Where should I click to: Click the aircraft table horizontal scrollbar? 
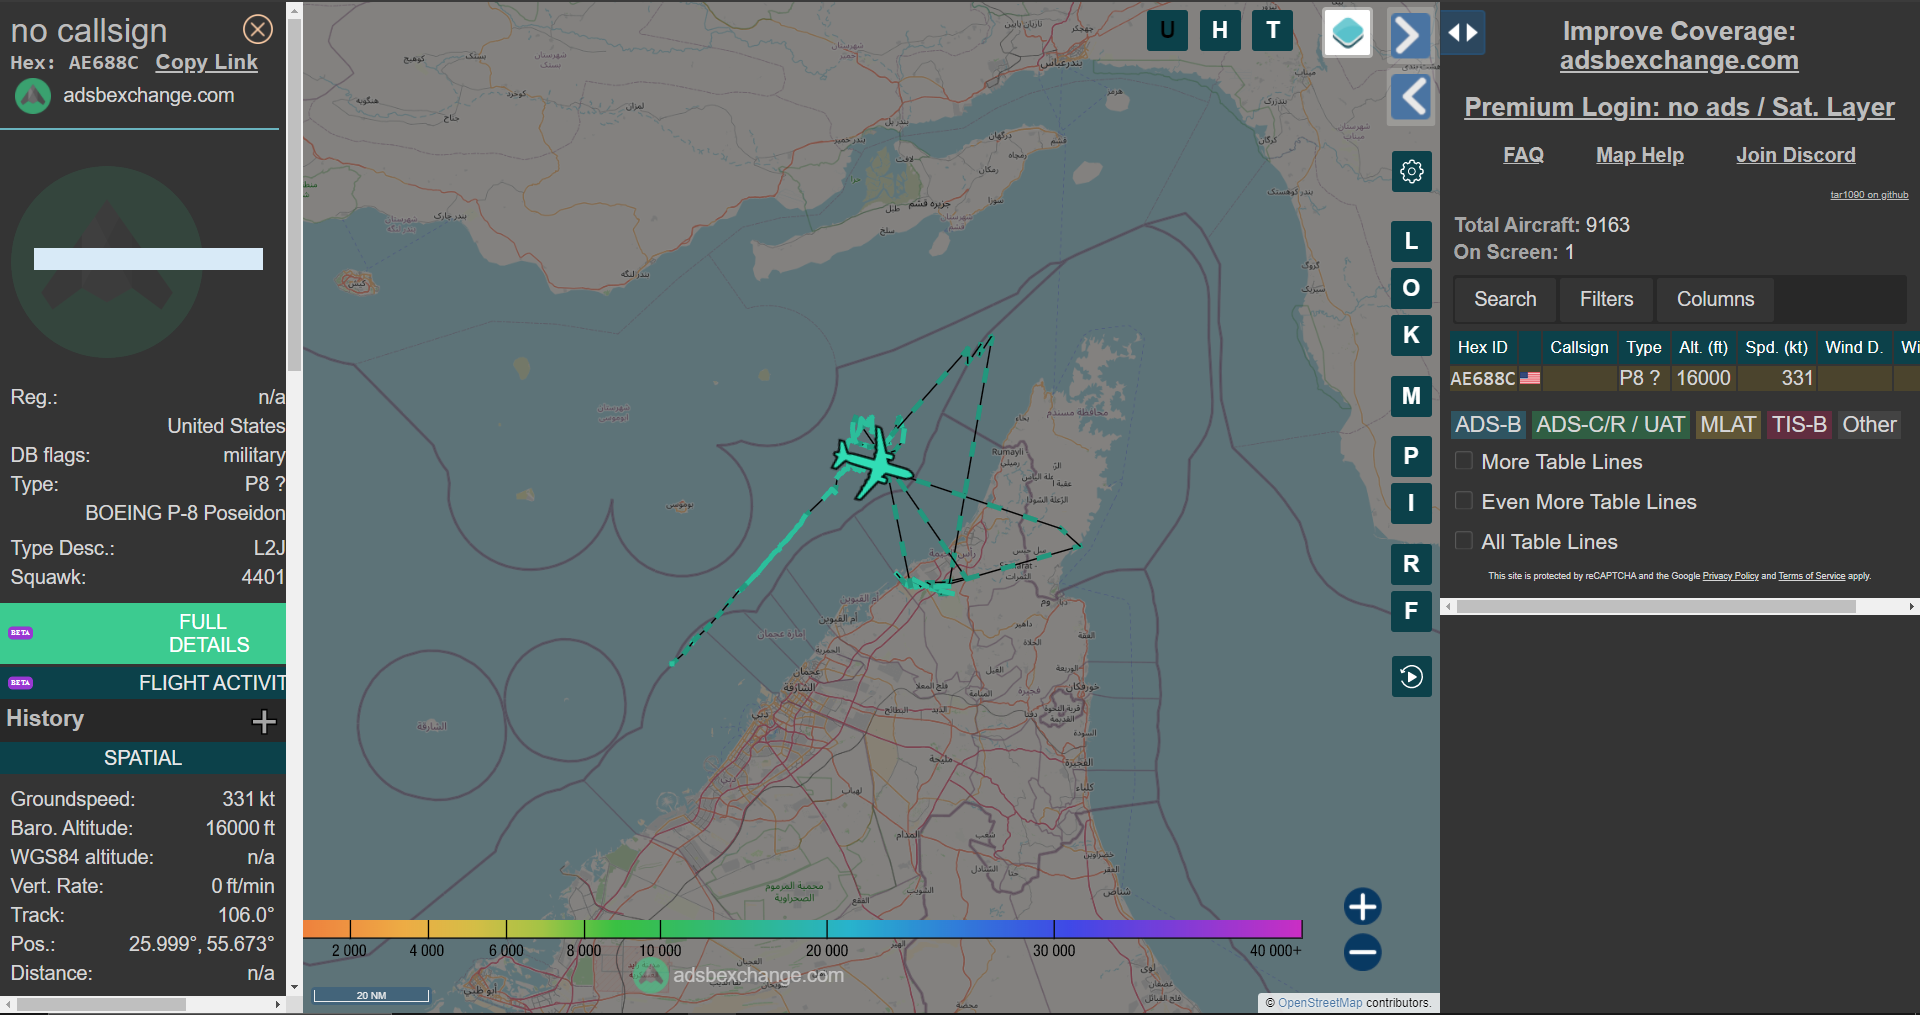tap(1656, 607)
